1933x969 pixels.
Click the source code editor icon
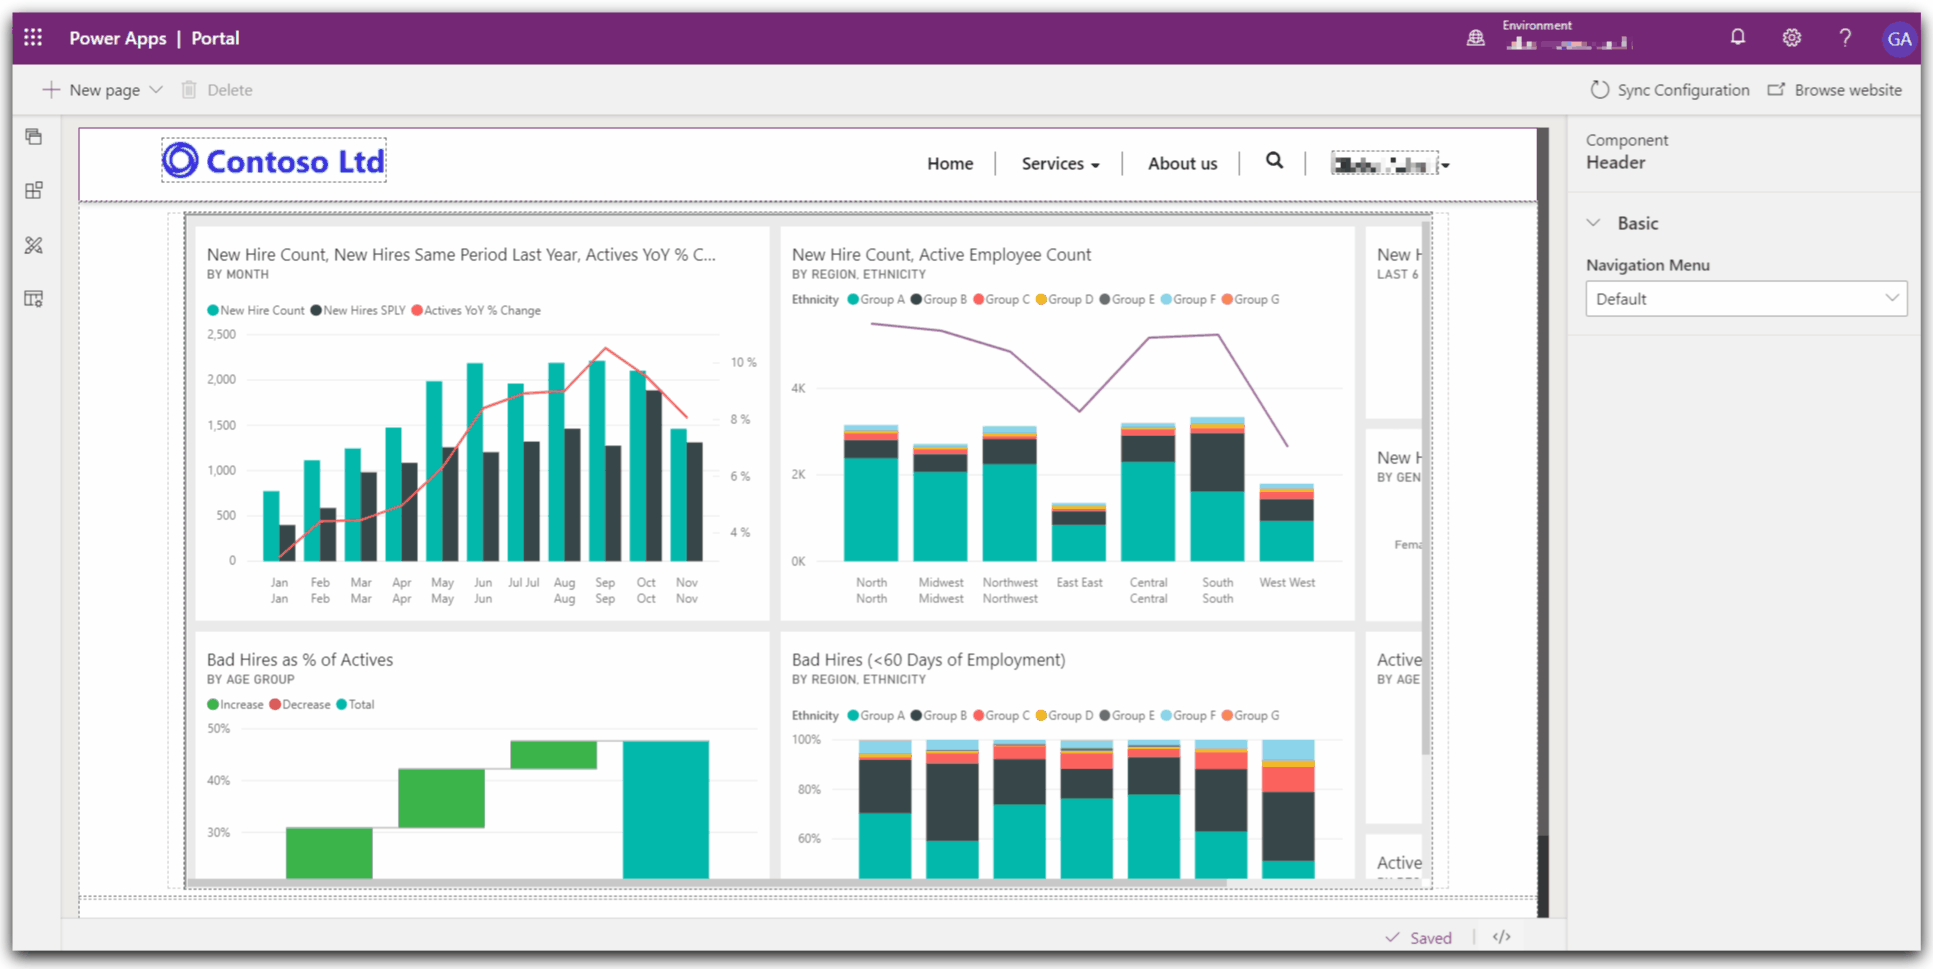[1501, 937]
